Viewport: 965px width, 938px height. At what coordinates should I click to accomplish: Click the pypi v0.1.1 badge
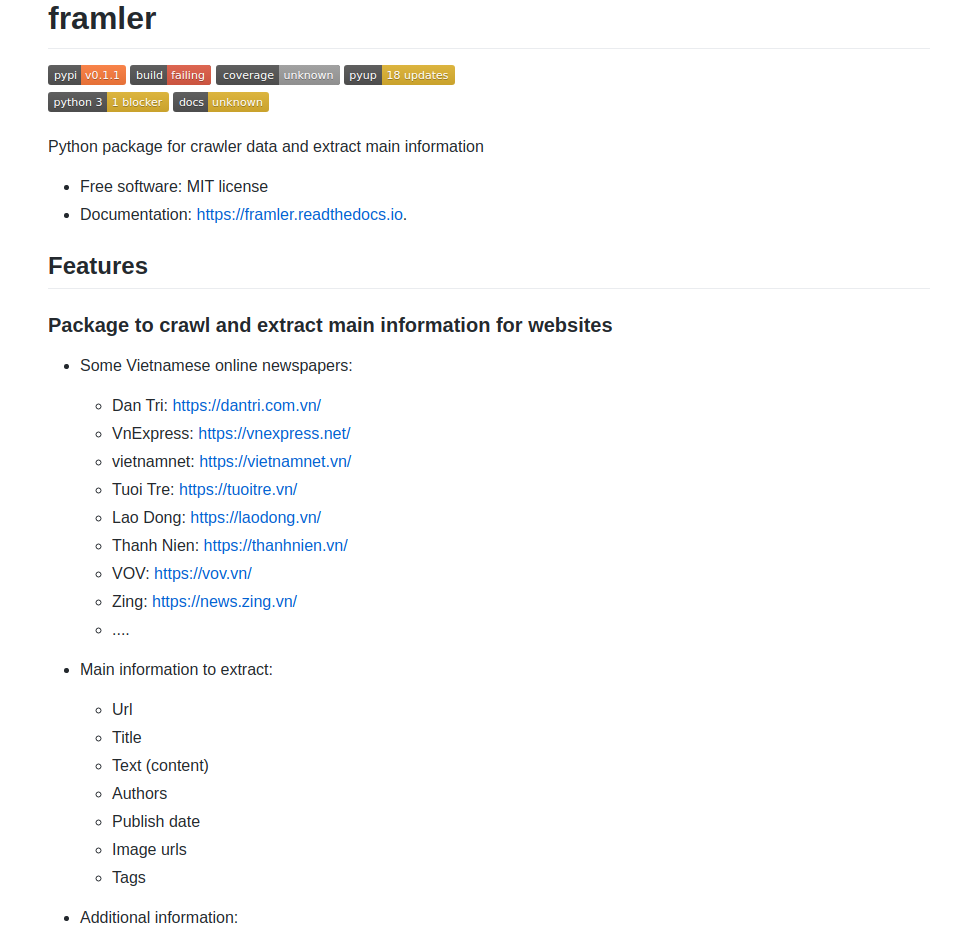coord(87,75)
